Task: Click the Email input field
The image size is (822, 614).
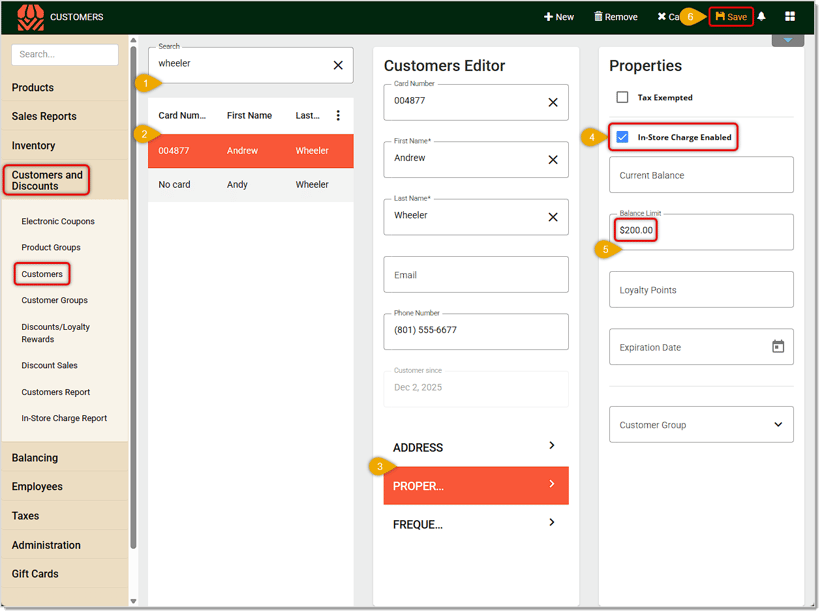Action: (477, 275)
